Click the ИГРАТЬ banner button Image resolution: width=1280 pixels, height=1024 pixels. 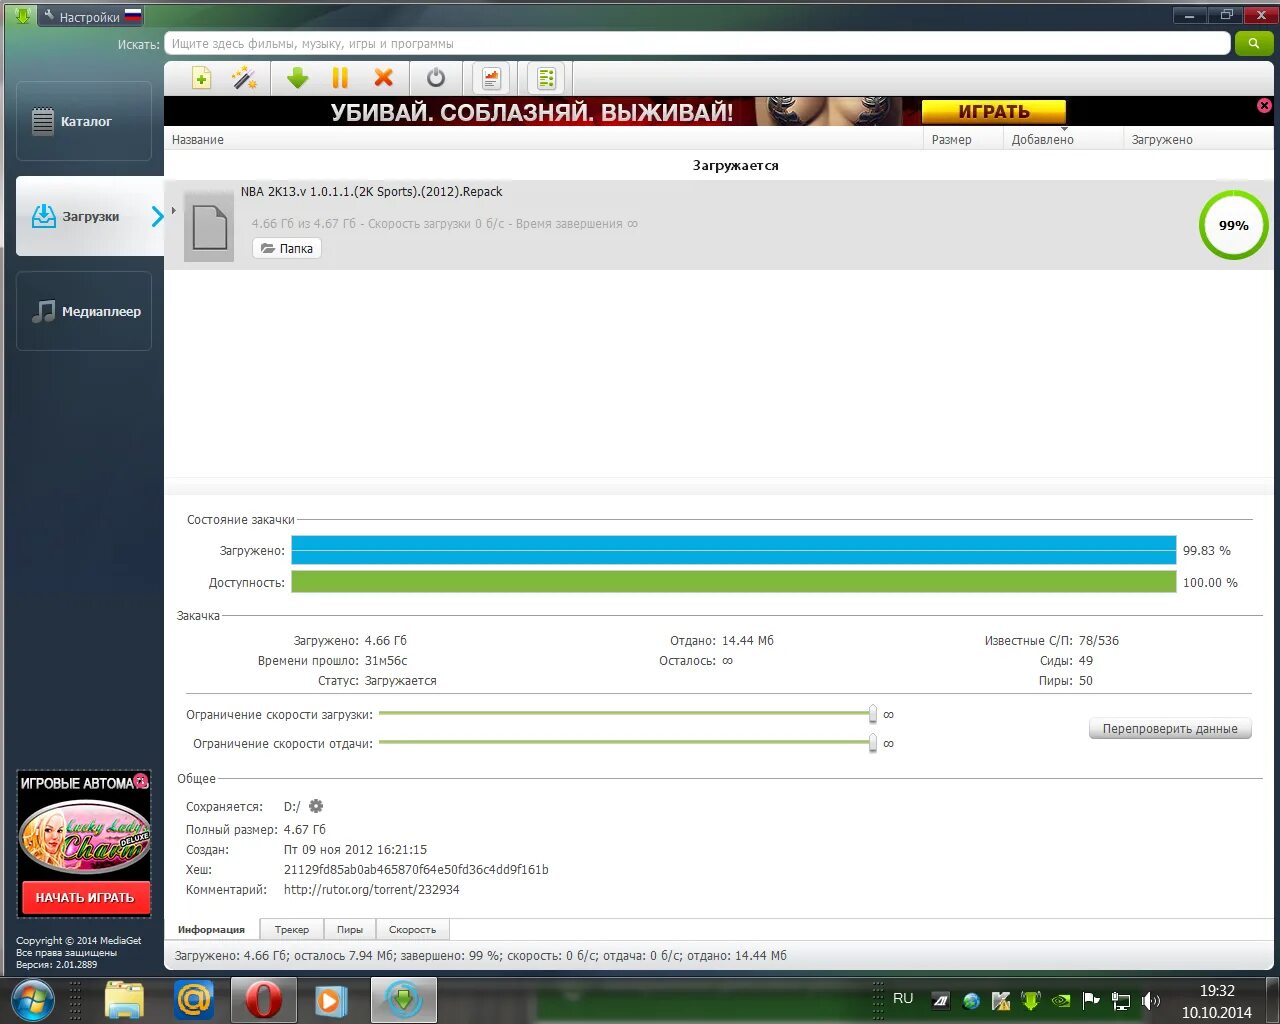point(993,111)
